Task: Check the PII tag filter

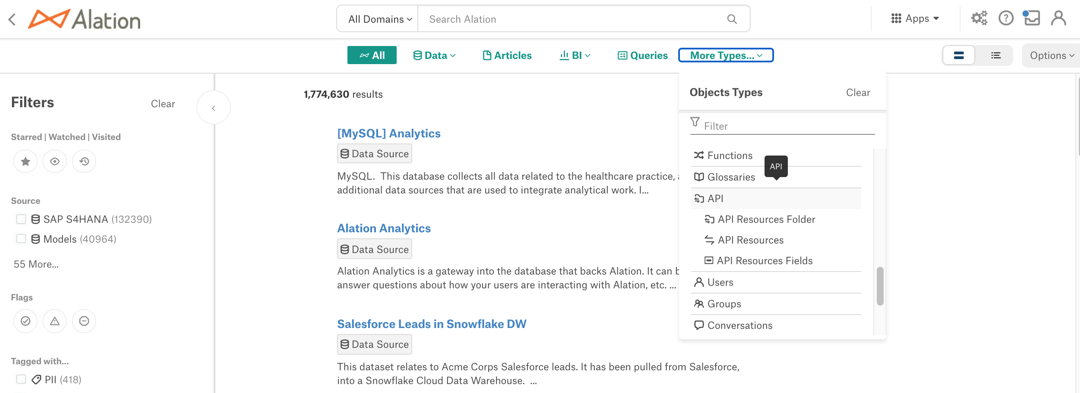Action: click(x=21, y=379)
